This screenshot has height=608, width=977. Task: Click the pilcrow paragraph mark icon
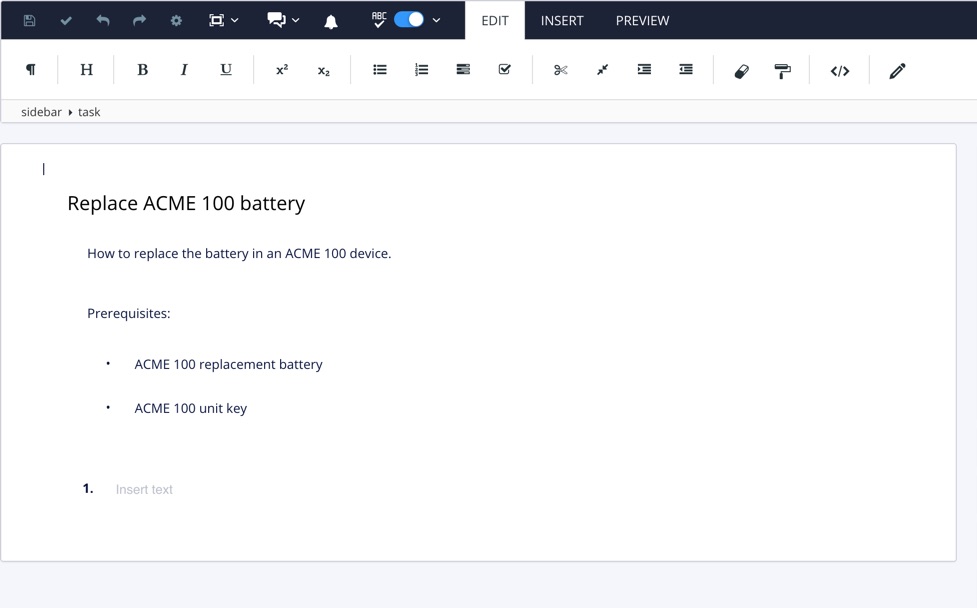pos(30,69)
